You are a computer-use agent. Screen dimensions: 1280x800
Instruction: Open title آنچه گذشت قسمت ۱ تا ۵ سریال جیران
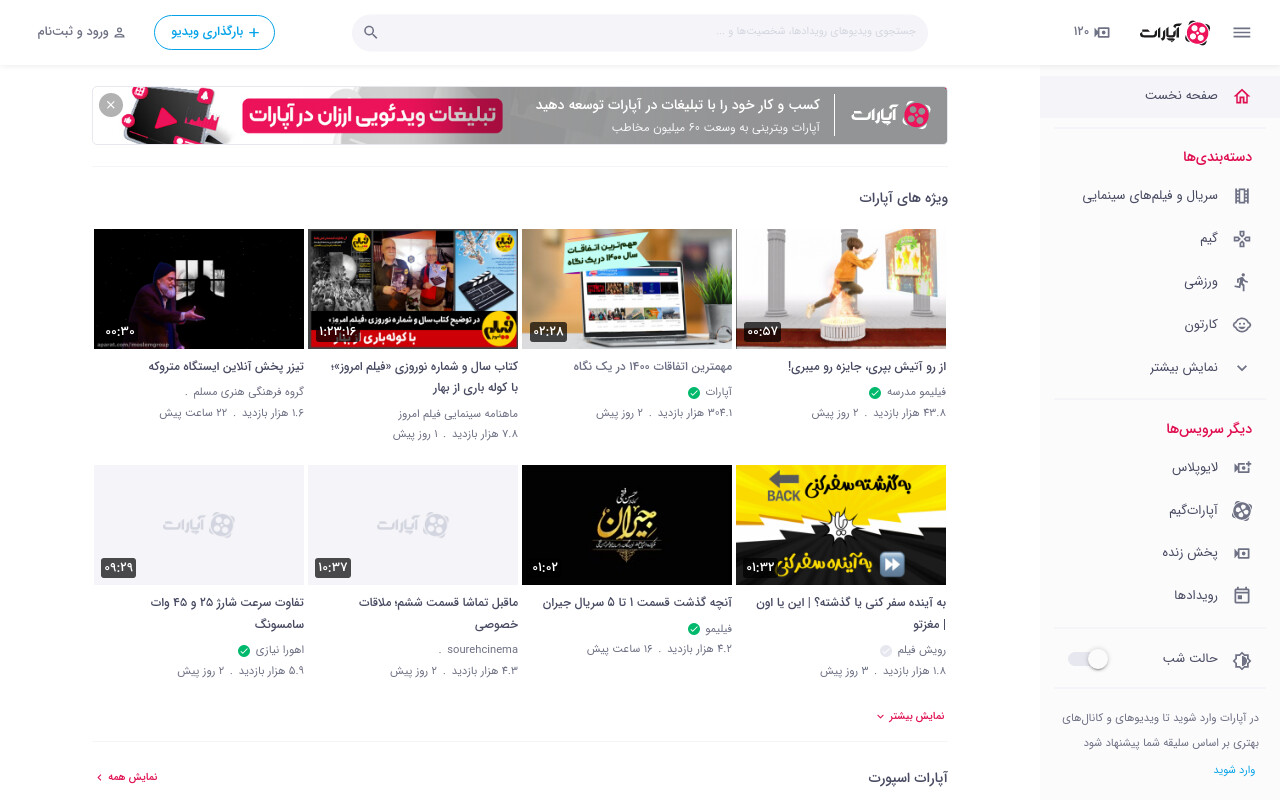tap(637, 603)
